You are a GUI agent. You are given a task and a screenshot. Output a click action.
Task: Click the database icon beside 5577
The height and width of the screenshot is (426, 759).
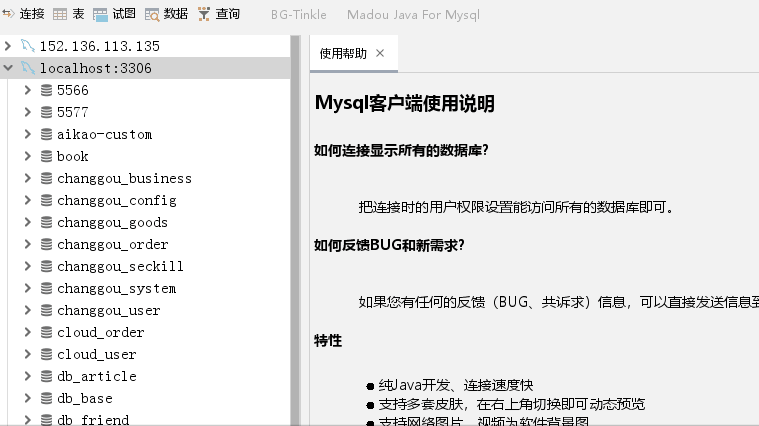(x=46, y=112)
